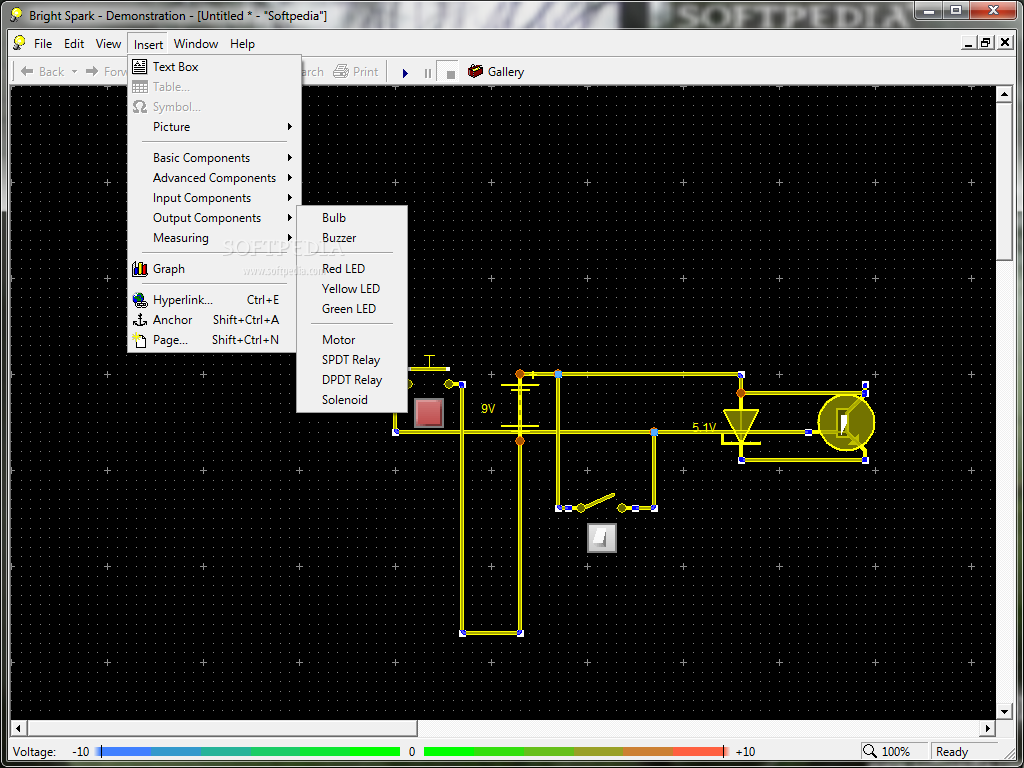Open the Window menu
This screenshot has height=768, width=1024.
coord(196,44)
